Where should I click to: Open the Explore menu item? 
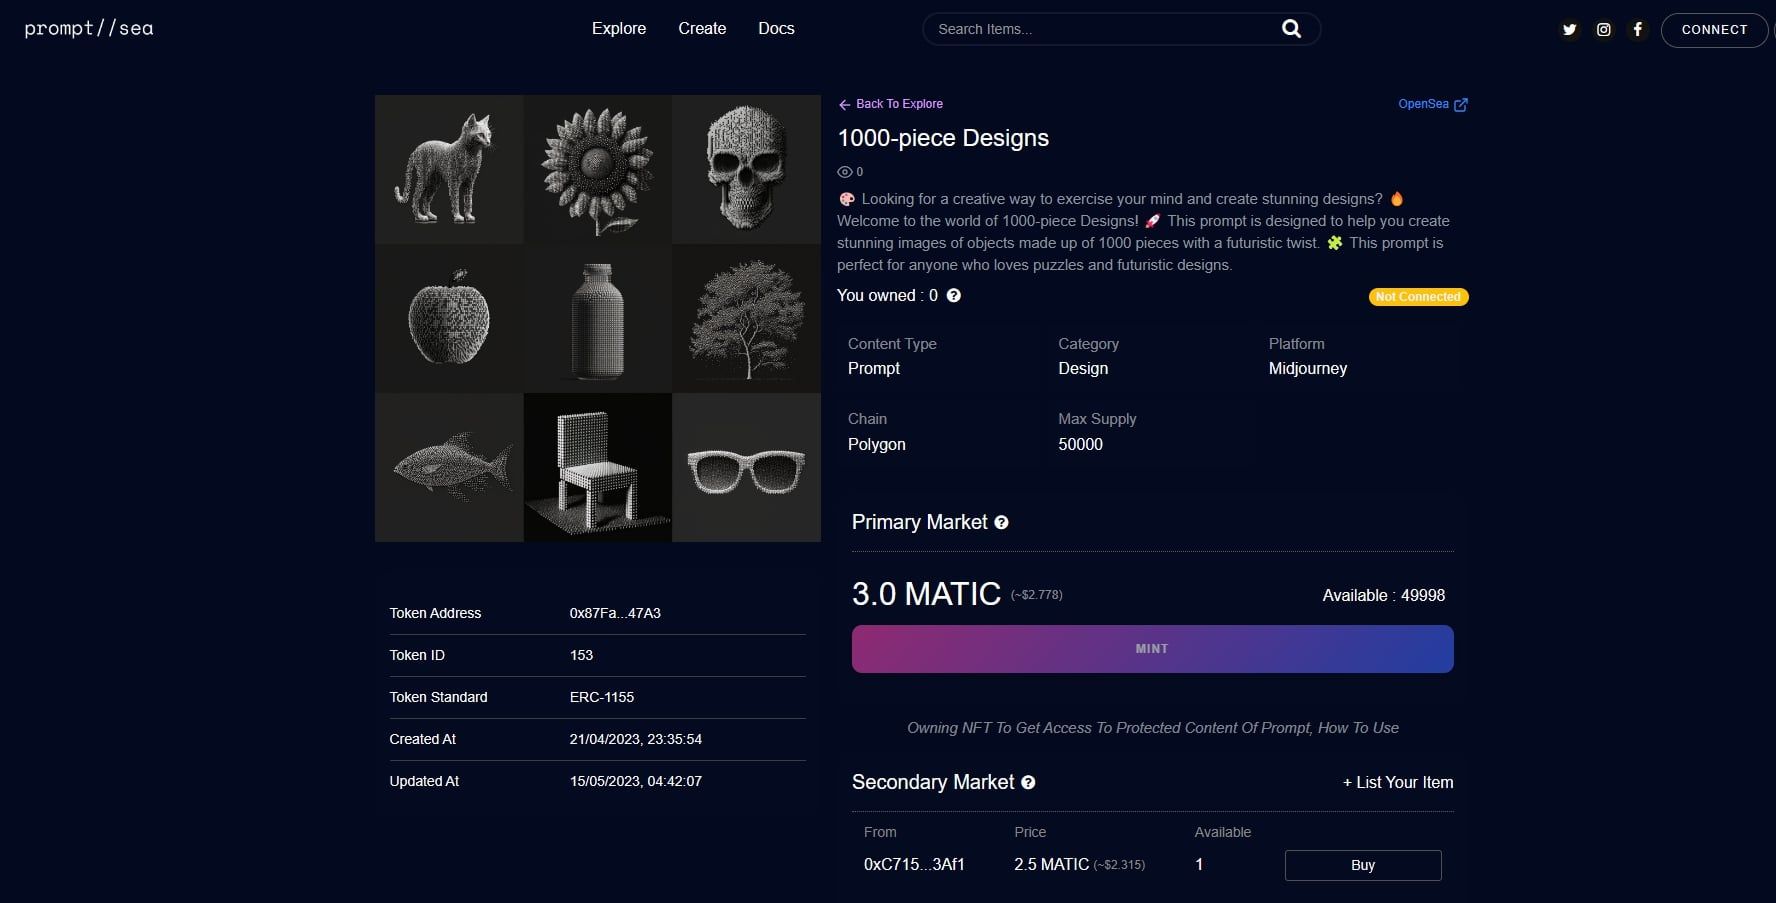click(618, 29)
